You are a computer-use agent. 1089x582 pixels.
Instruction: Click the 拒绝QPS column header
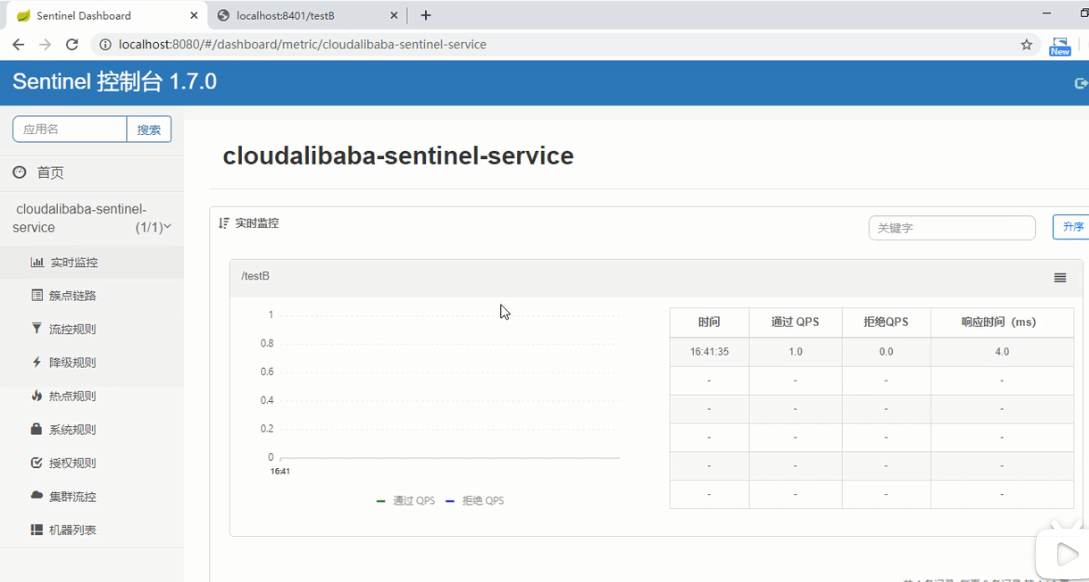[886, 322]
